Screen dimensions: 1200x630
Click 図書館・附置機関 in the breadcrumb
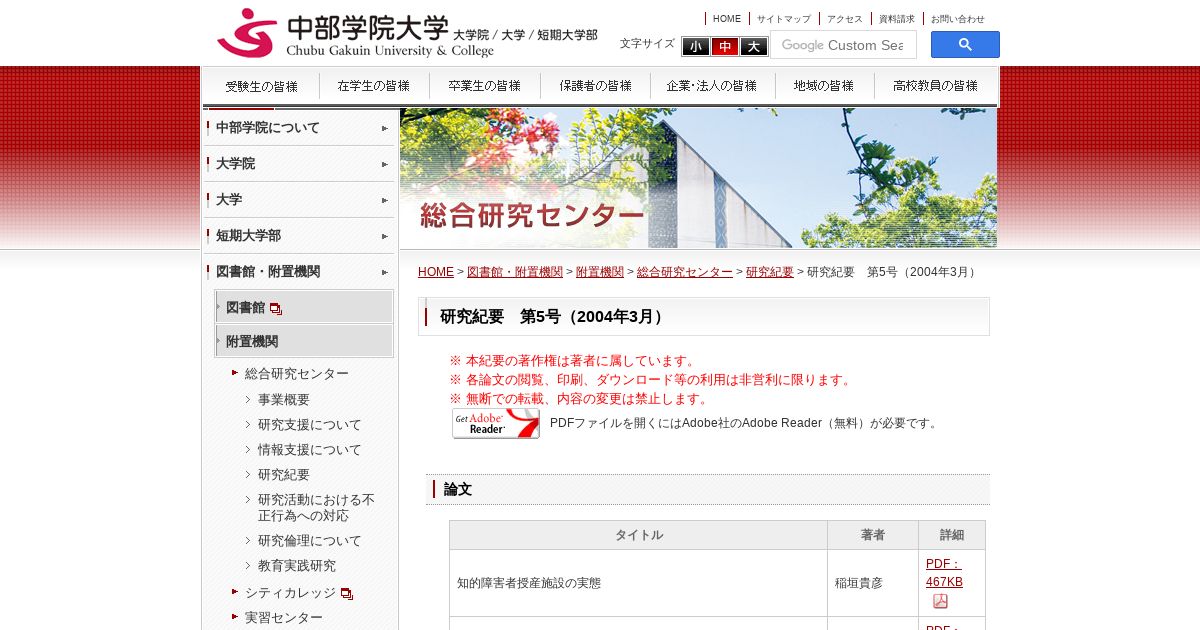click(x=515, y=272)
